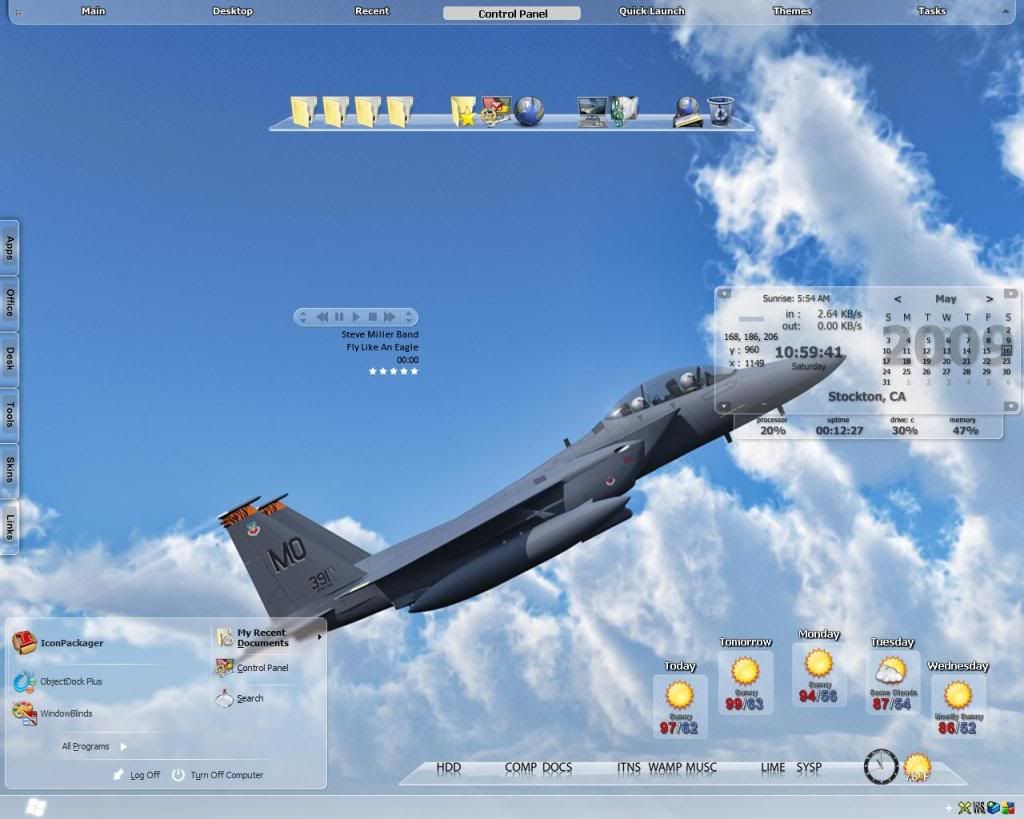
Task: Go to previous track in music player
Action: point(322,317)
